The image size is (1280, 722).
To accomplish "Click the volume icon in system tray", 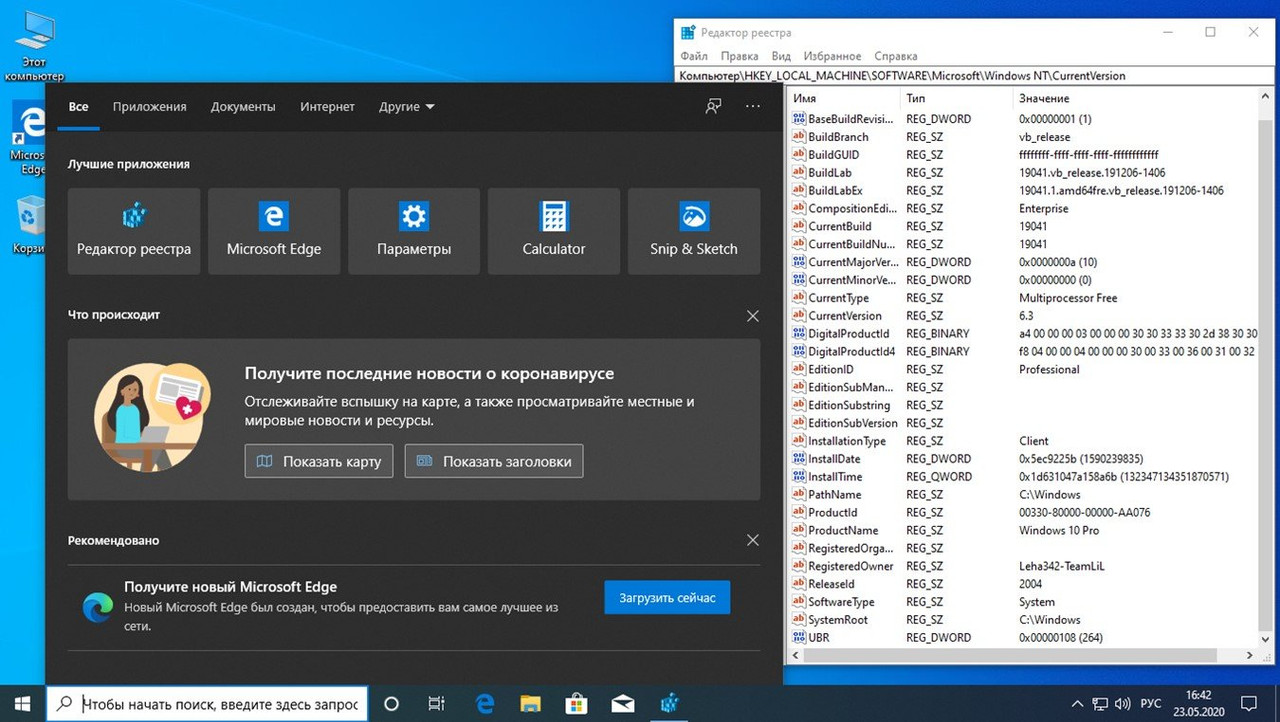I will point(1122,704).
